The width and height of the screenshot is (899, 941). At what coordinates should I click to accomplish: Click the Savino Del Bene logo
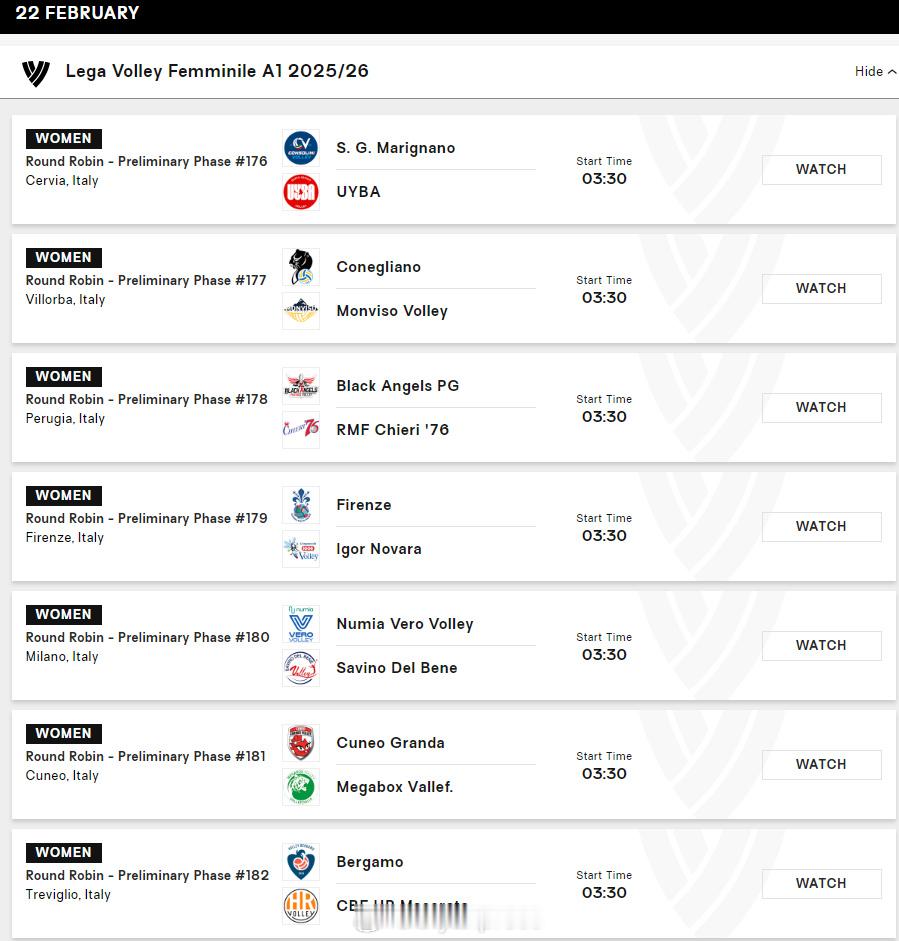(x=301, y=668)
